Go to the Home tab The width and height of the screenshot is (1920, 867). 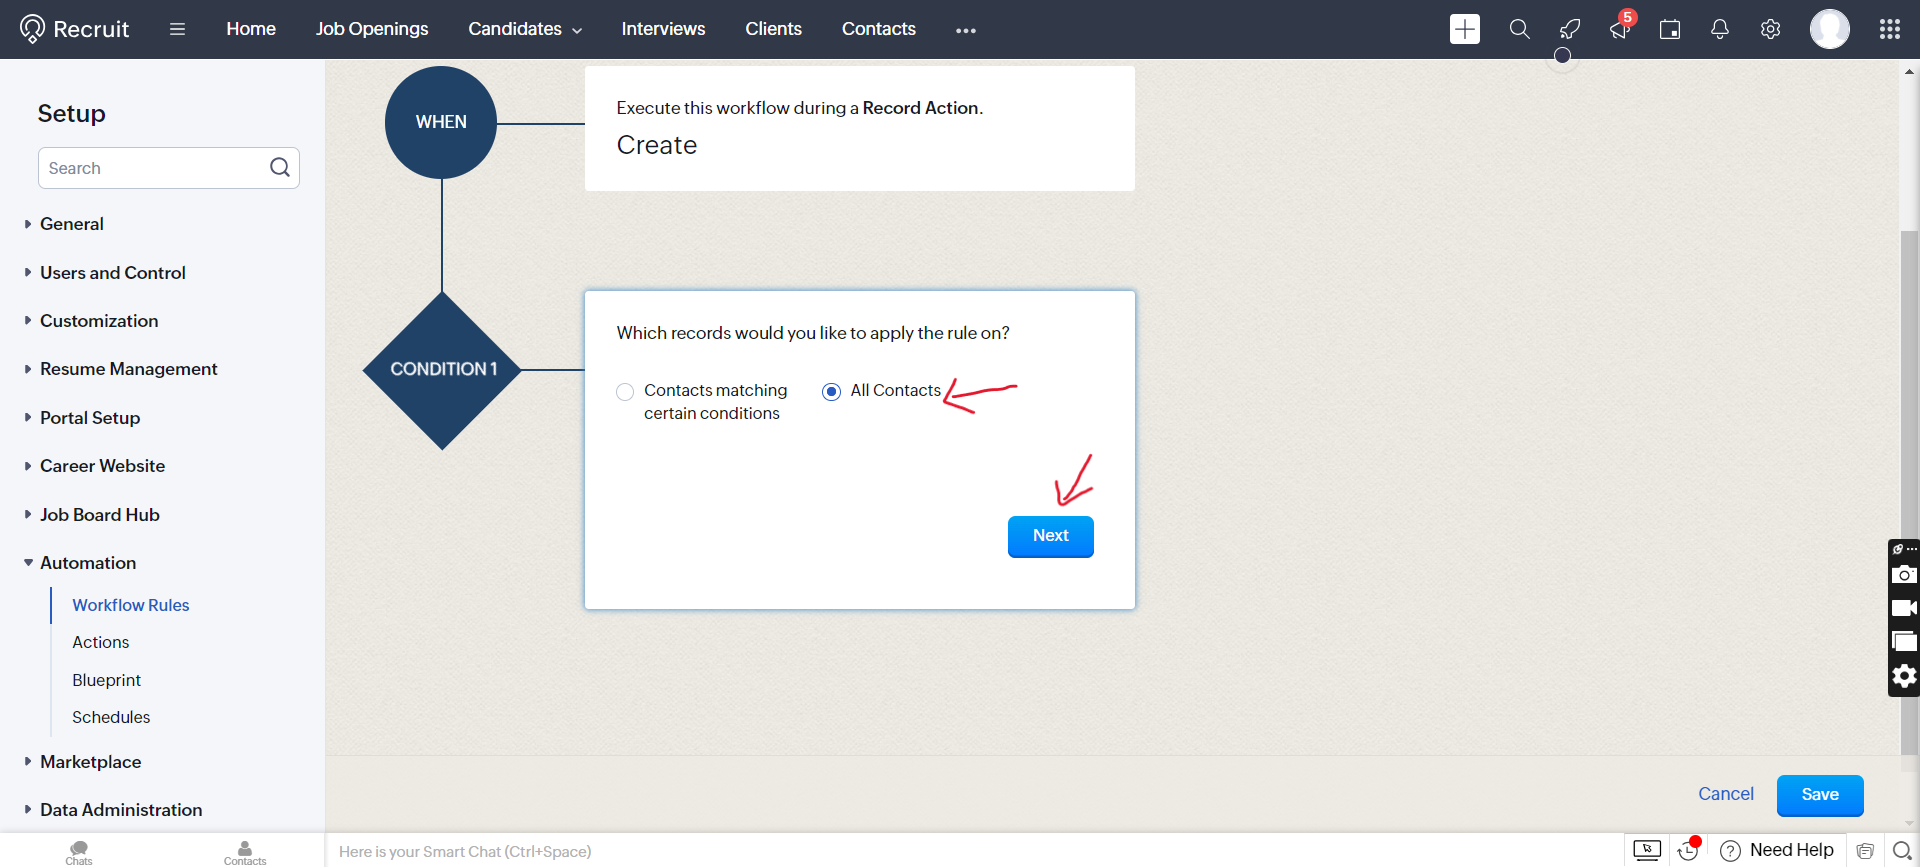coord(251,29)
